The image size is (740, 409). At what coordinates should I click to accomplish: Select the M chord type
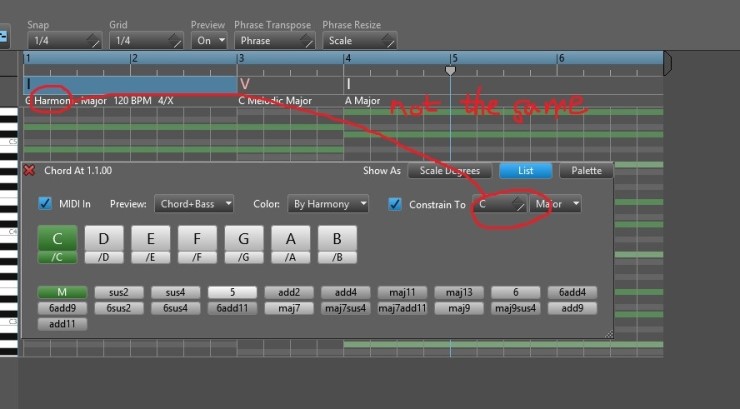coord(62,292)
